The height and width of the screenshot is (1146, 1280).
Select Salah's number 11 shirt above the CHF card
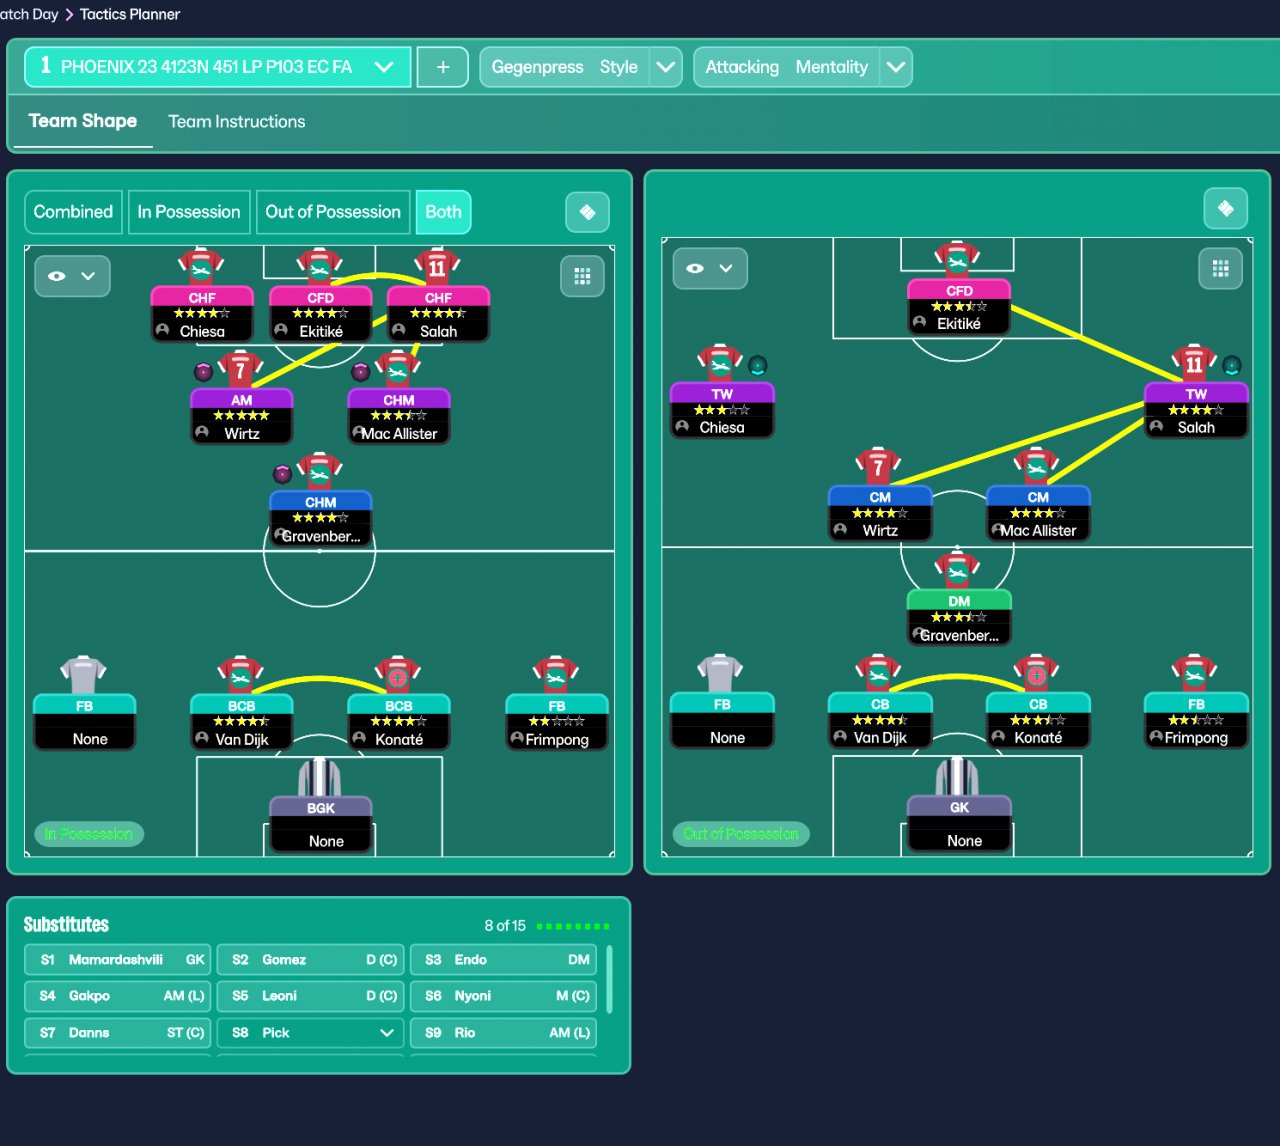pyautogui.click(x=437, y=266)
